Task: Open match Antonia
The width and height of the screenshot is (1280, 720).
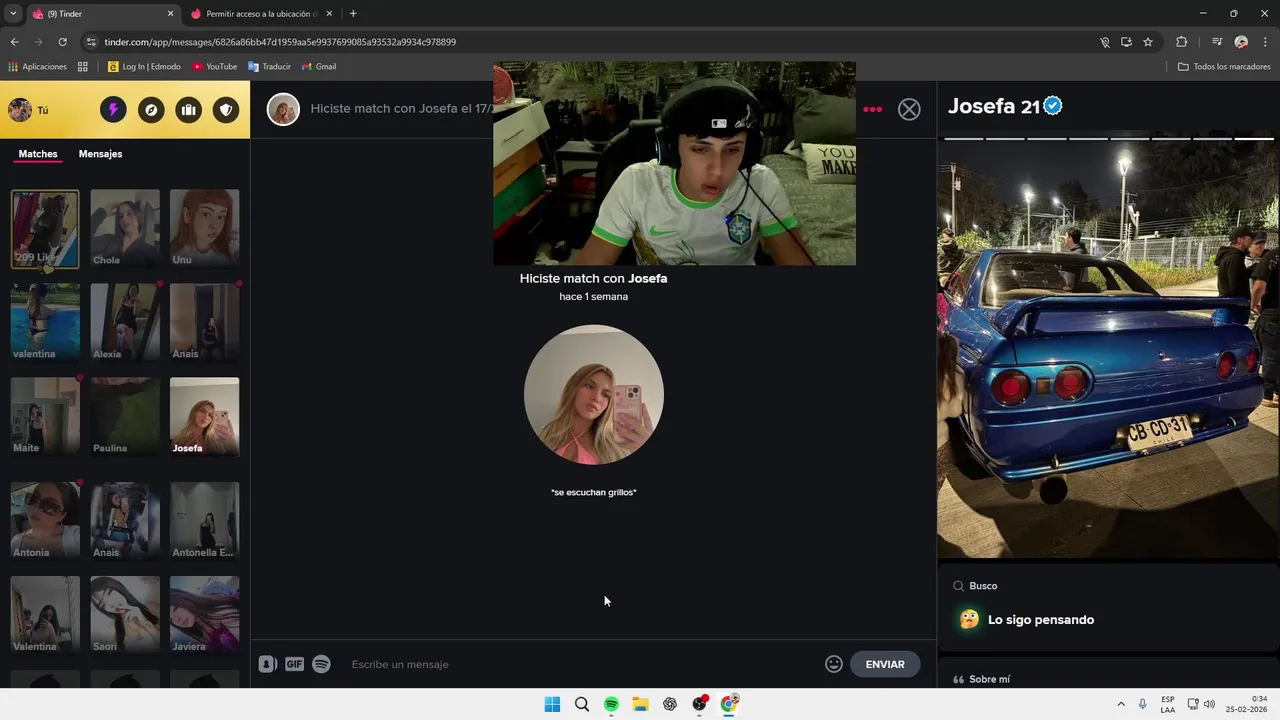Action: pos(45,521)
